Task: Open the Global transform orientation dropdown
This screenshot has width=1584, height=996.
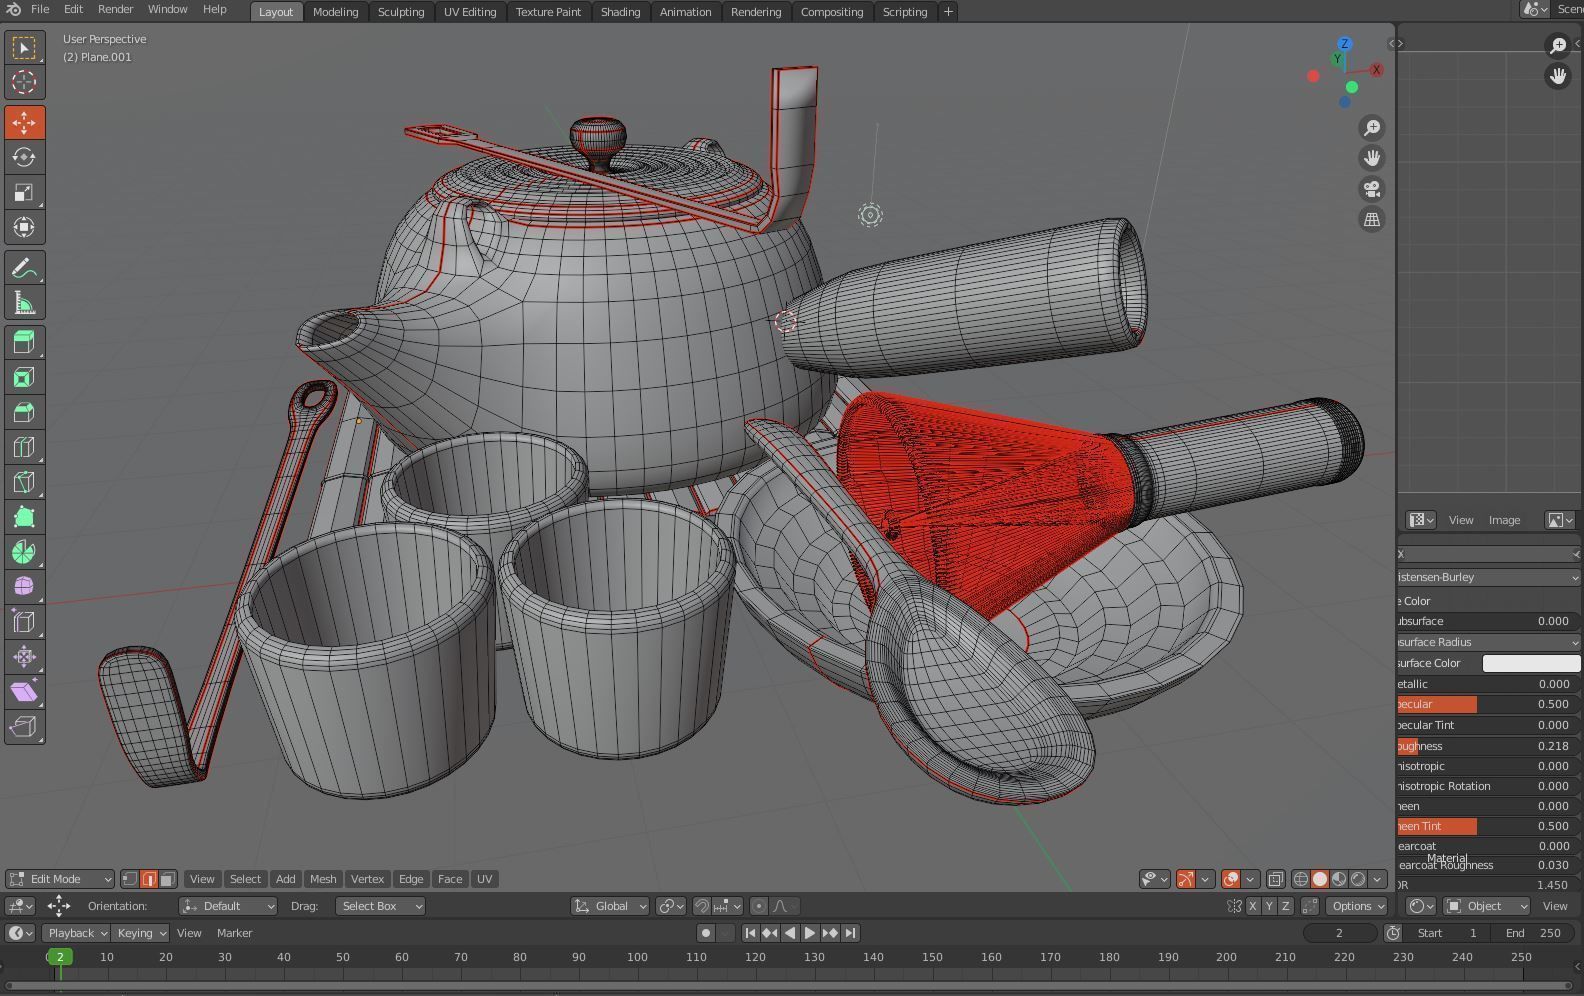Action: pos(610,906)
